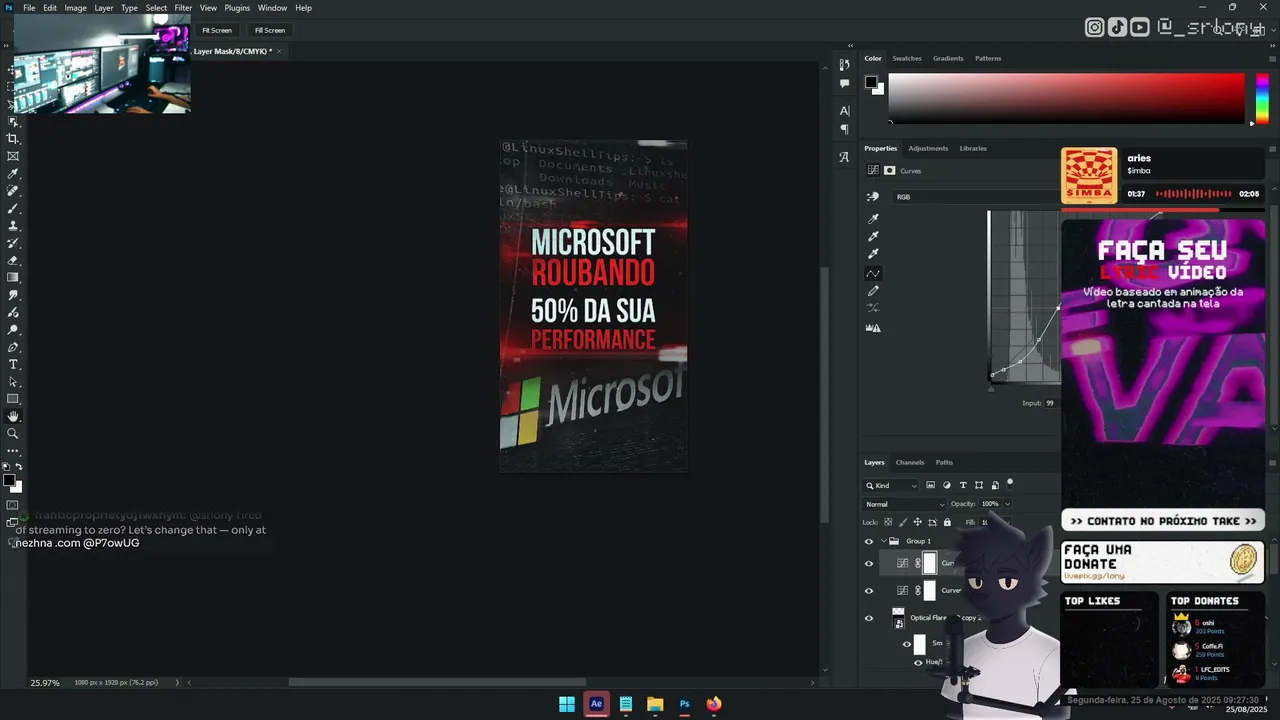
Task: Select the layer mask icon in Properties
Action: tap(889, 171)
